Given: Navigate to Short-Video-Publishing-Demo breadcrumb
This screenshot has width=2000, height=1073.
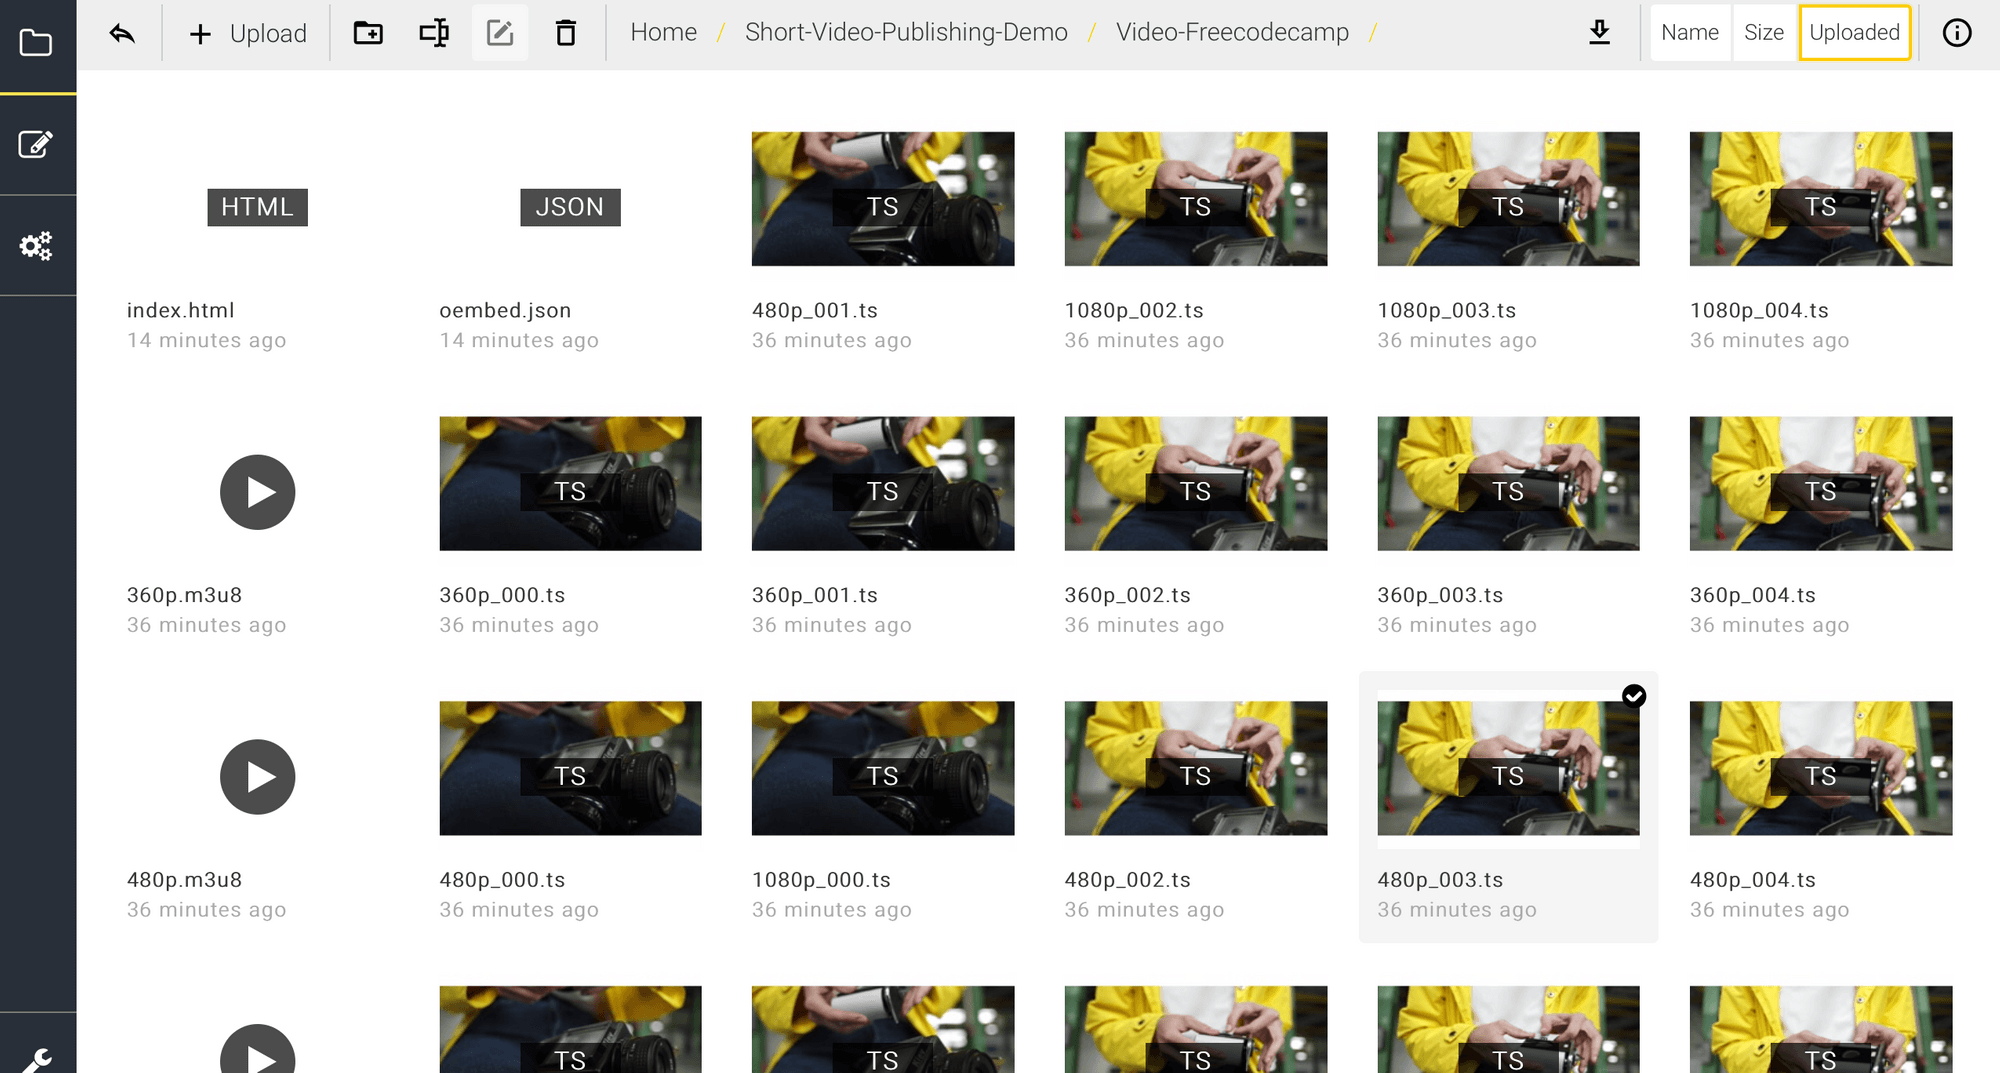Looking at the screenshot, I should pyautogui.click(x=906, y=33).
